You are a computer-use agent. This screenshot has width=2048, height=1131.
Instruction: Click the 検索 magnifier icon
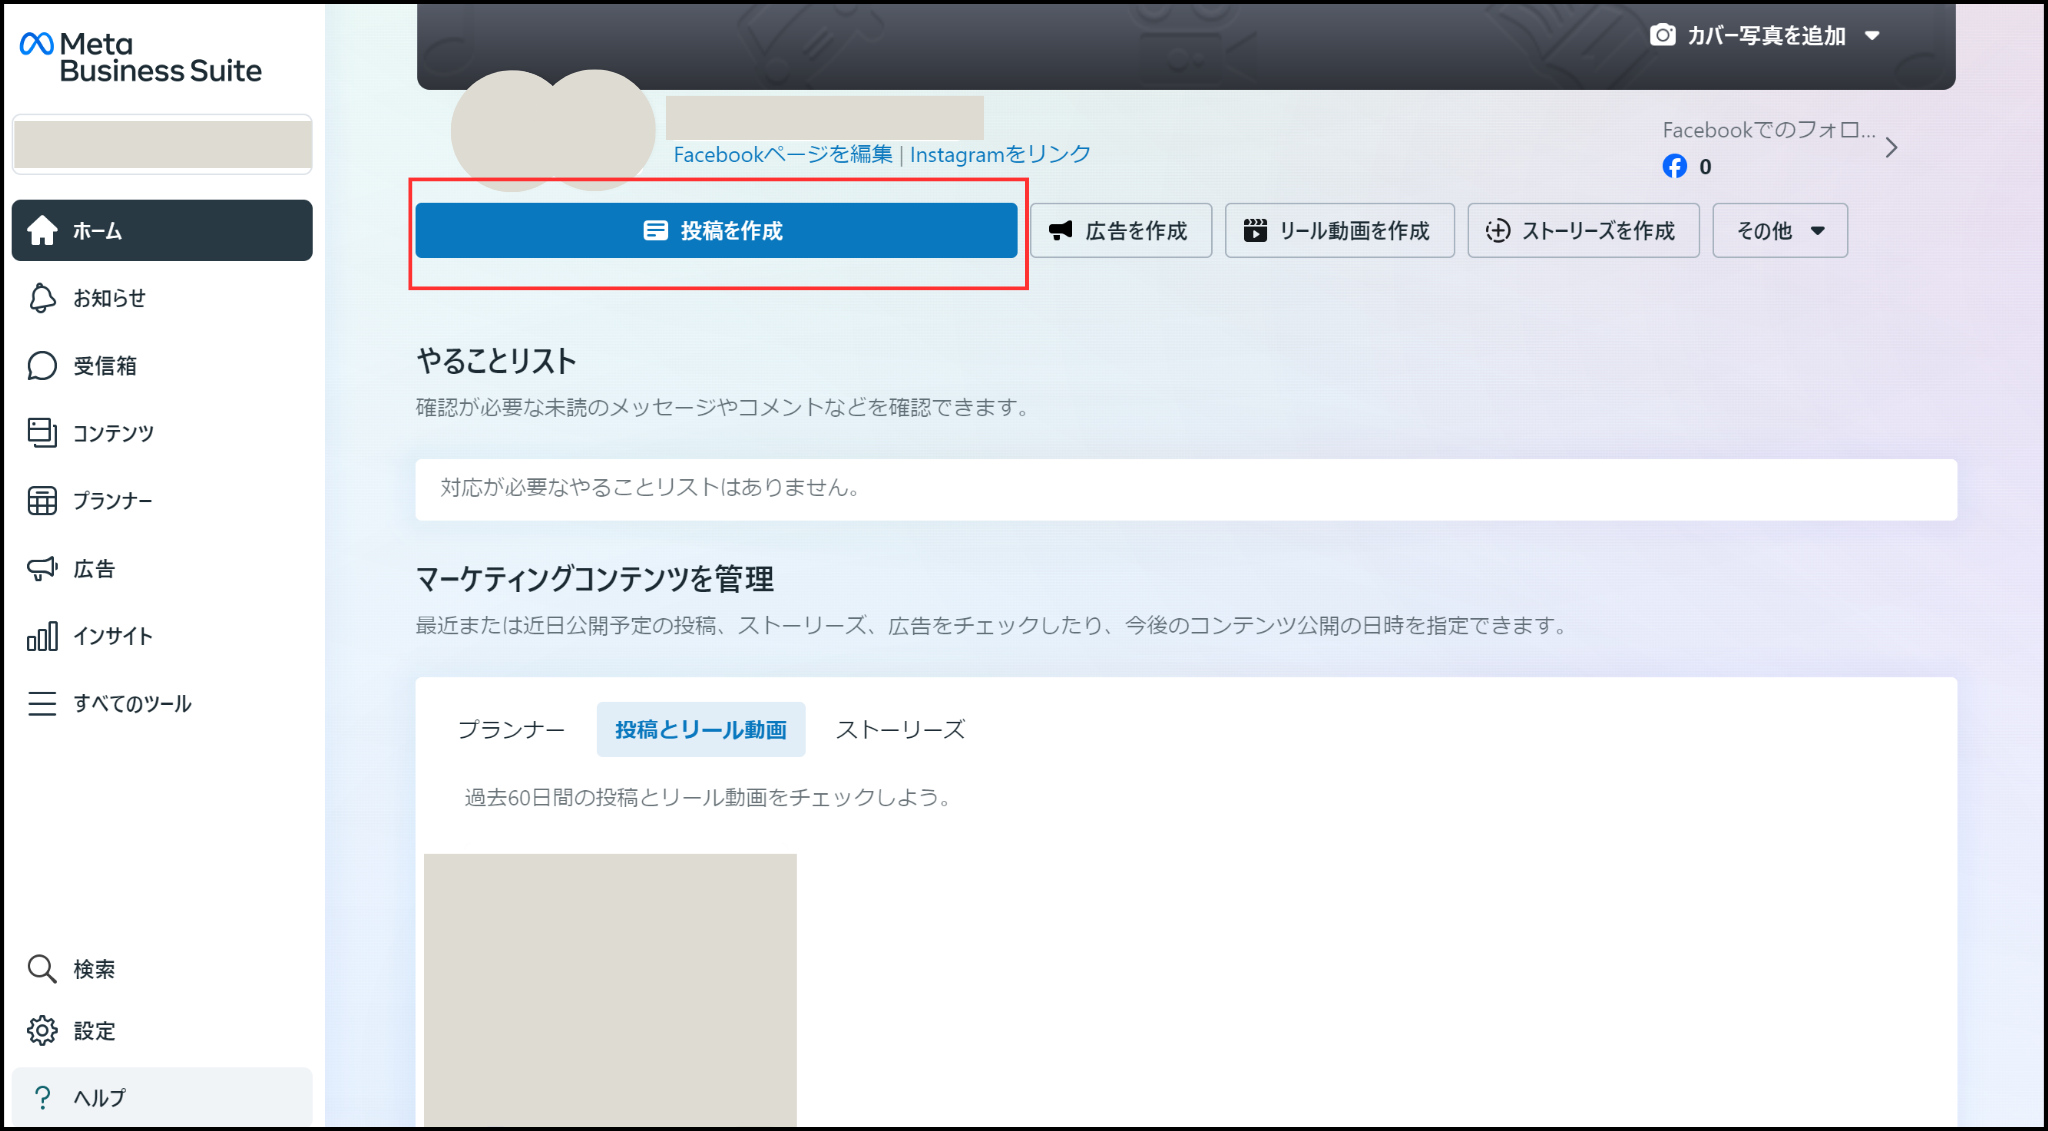(42, 968)
